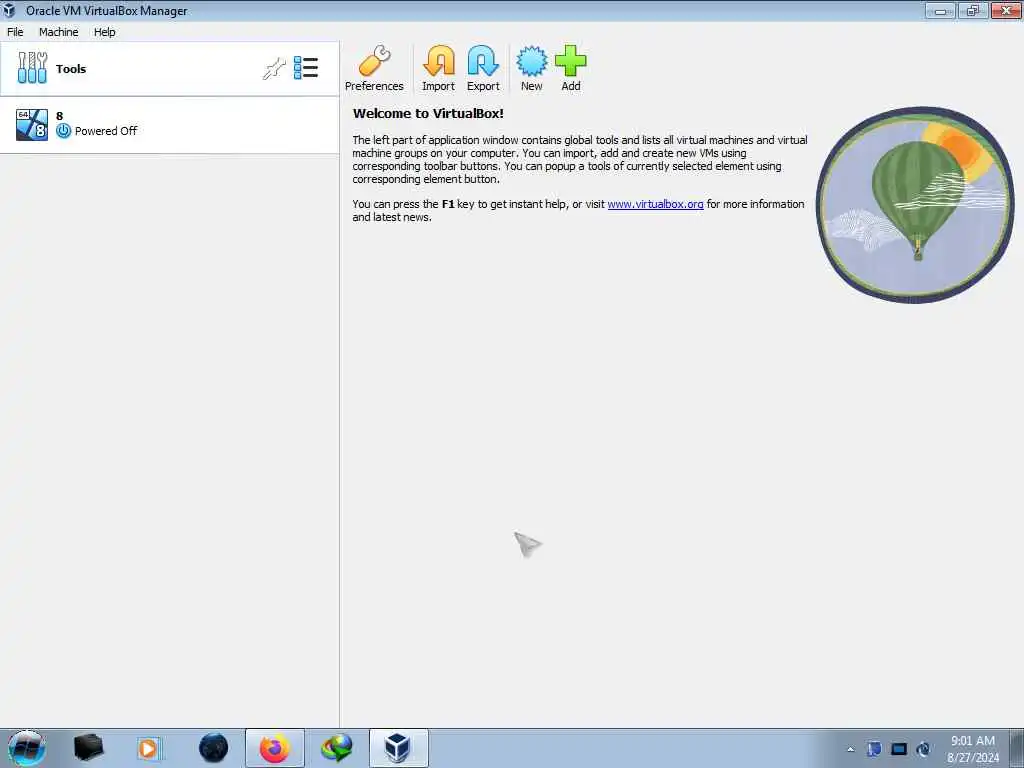Viewport: 1024px width, 768px height.
Task: Click the balloon welcome illustration
Action: [915, 204]
